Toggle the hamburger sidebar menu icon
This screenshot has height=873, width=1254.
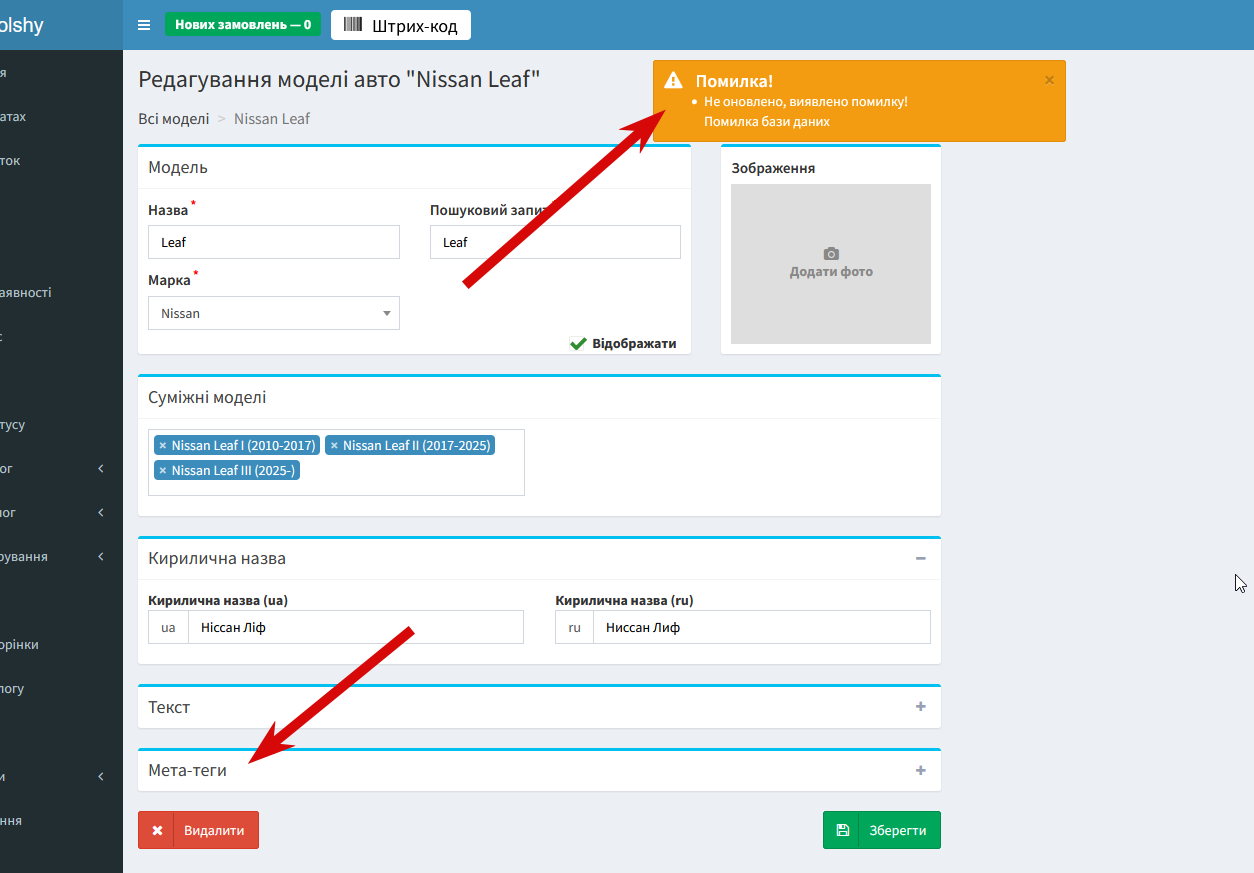pos(144,25)
